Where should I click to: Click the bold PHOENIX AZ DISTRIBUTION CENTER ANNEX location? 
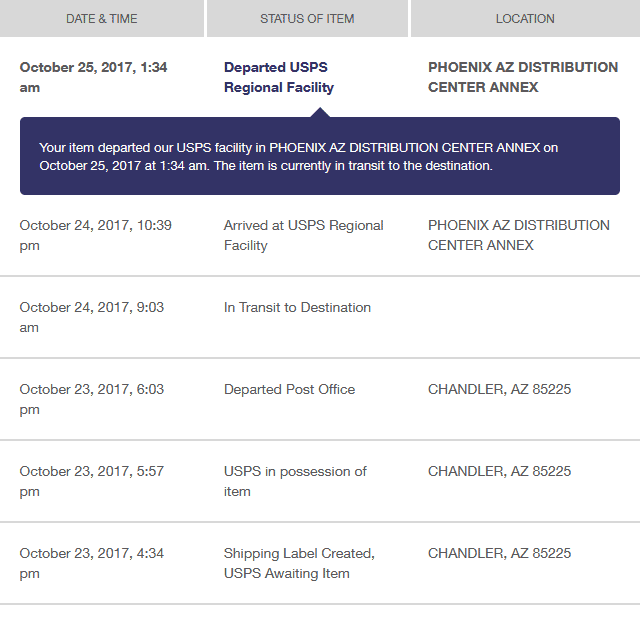pyautogui.click(x=523, y=77)
